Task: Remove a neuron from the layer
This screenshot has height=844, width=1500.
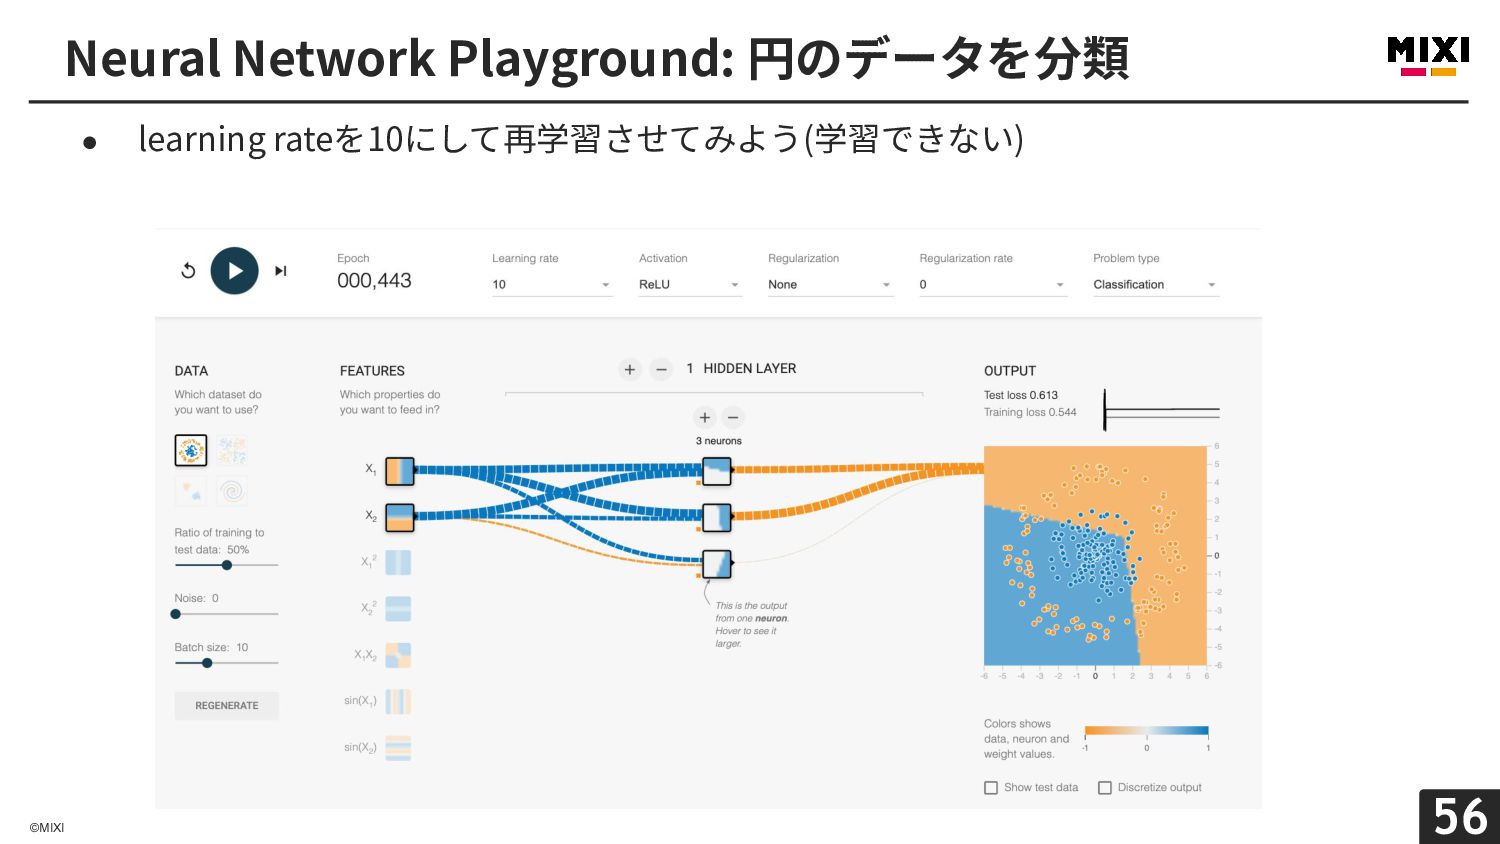Action: click(x=733, y=417)
